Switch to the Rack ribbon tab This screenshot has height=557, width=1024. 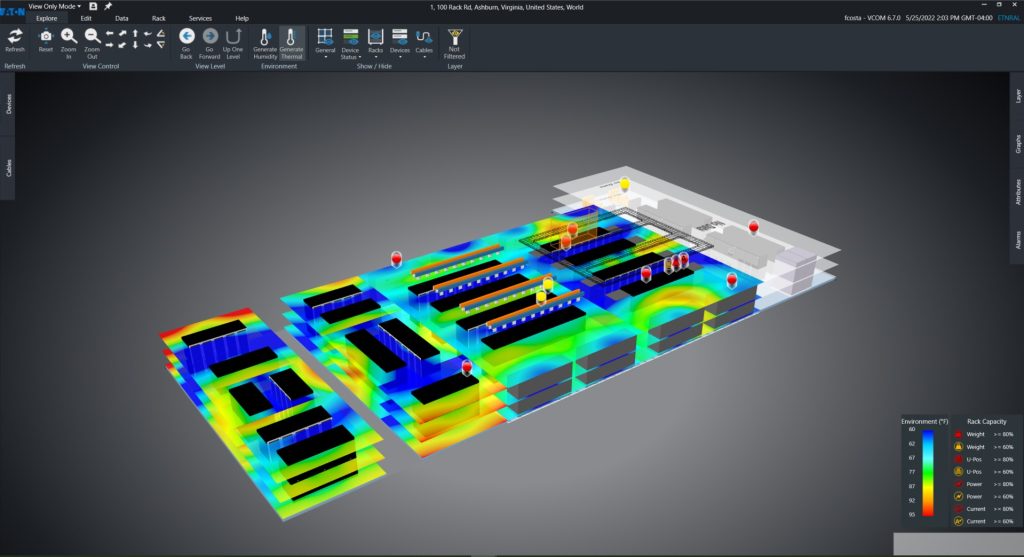pos(159,18)
